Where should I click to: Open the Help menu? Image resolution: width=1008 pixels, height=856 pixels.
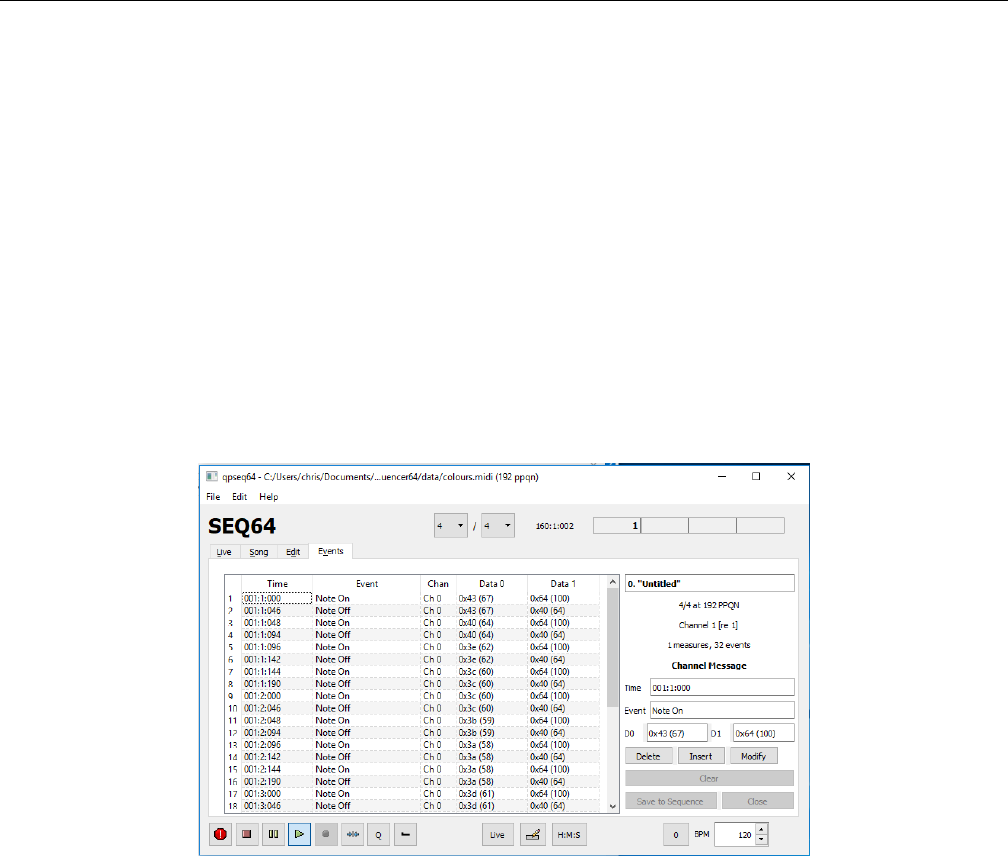269,497
